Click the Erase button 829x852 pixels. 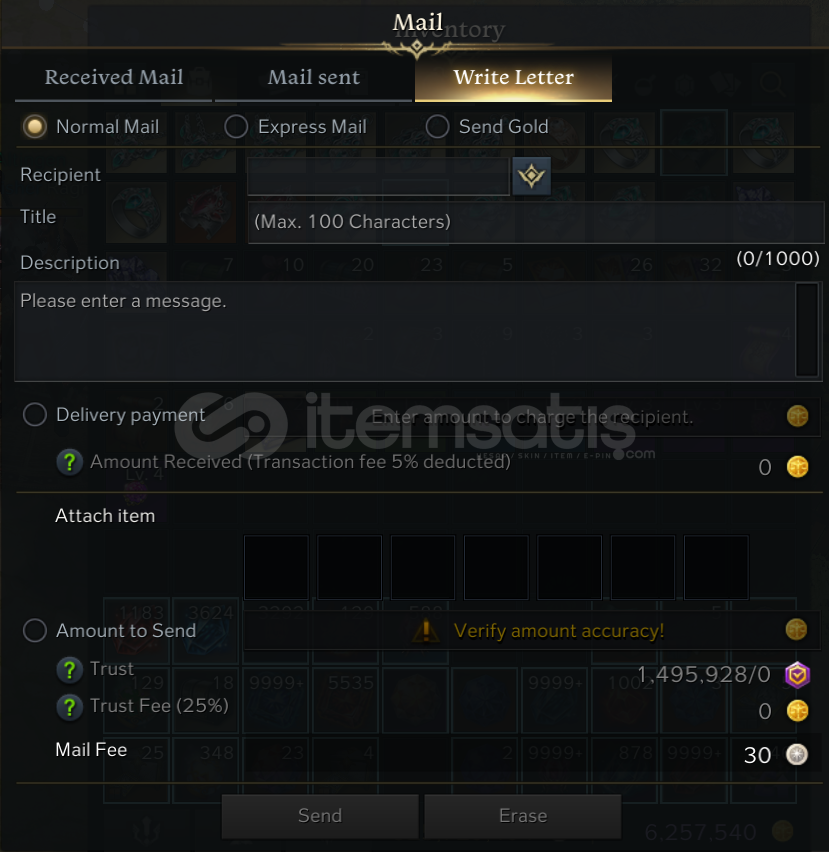click(x=523, y=816)
